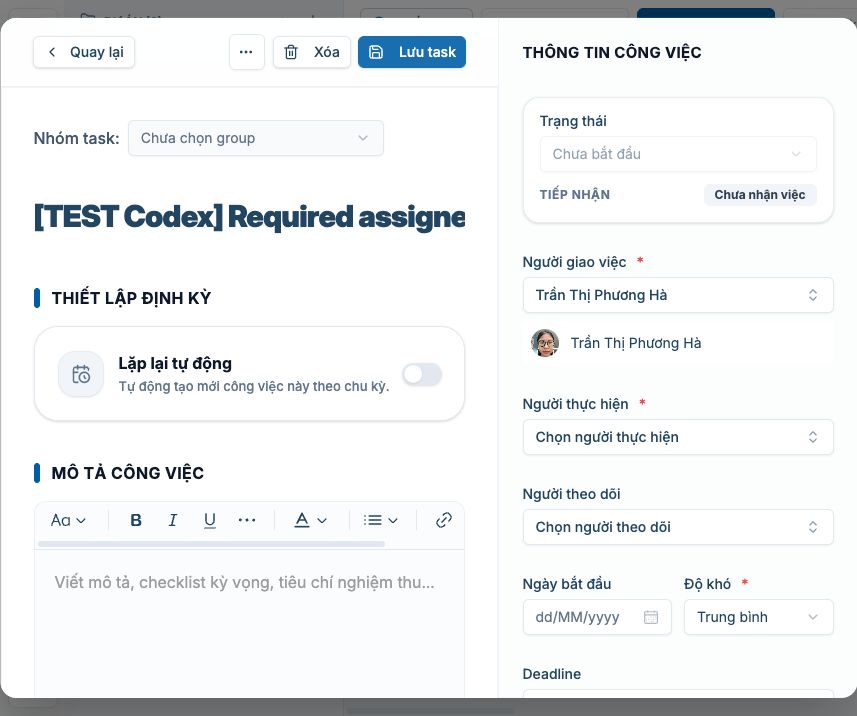Click the THIẾT LẬP ĐỊNH KỲ heading
Image resolution: width=857 pixels, height=716 pixels.
coord(131,298)
